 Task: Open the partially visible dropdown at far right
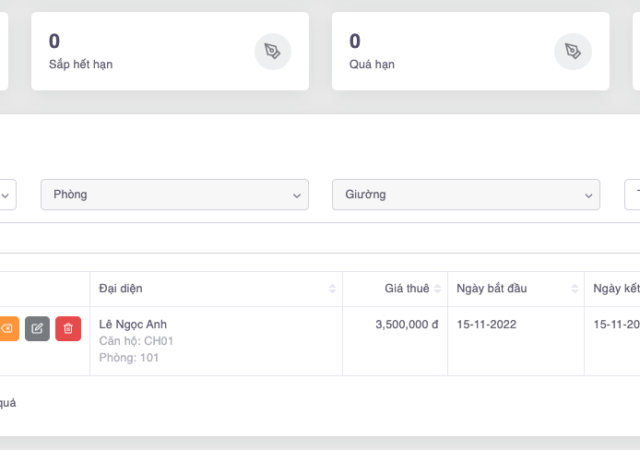point(632,195)
